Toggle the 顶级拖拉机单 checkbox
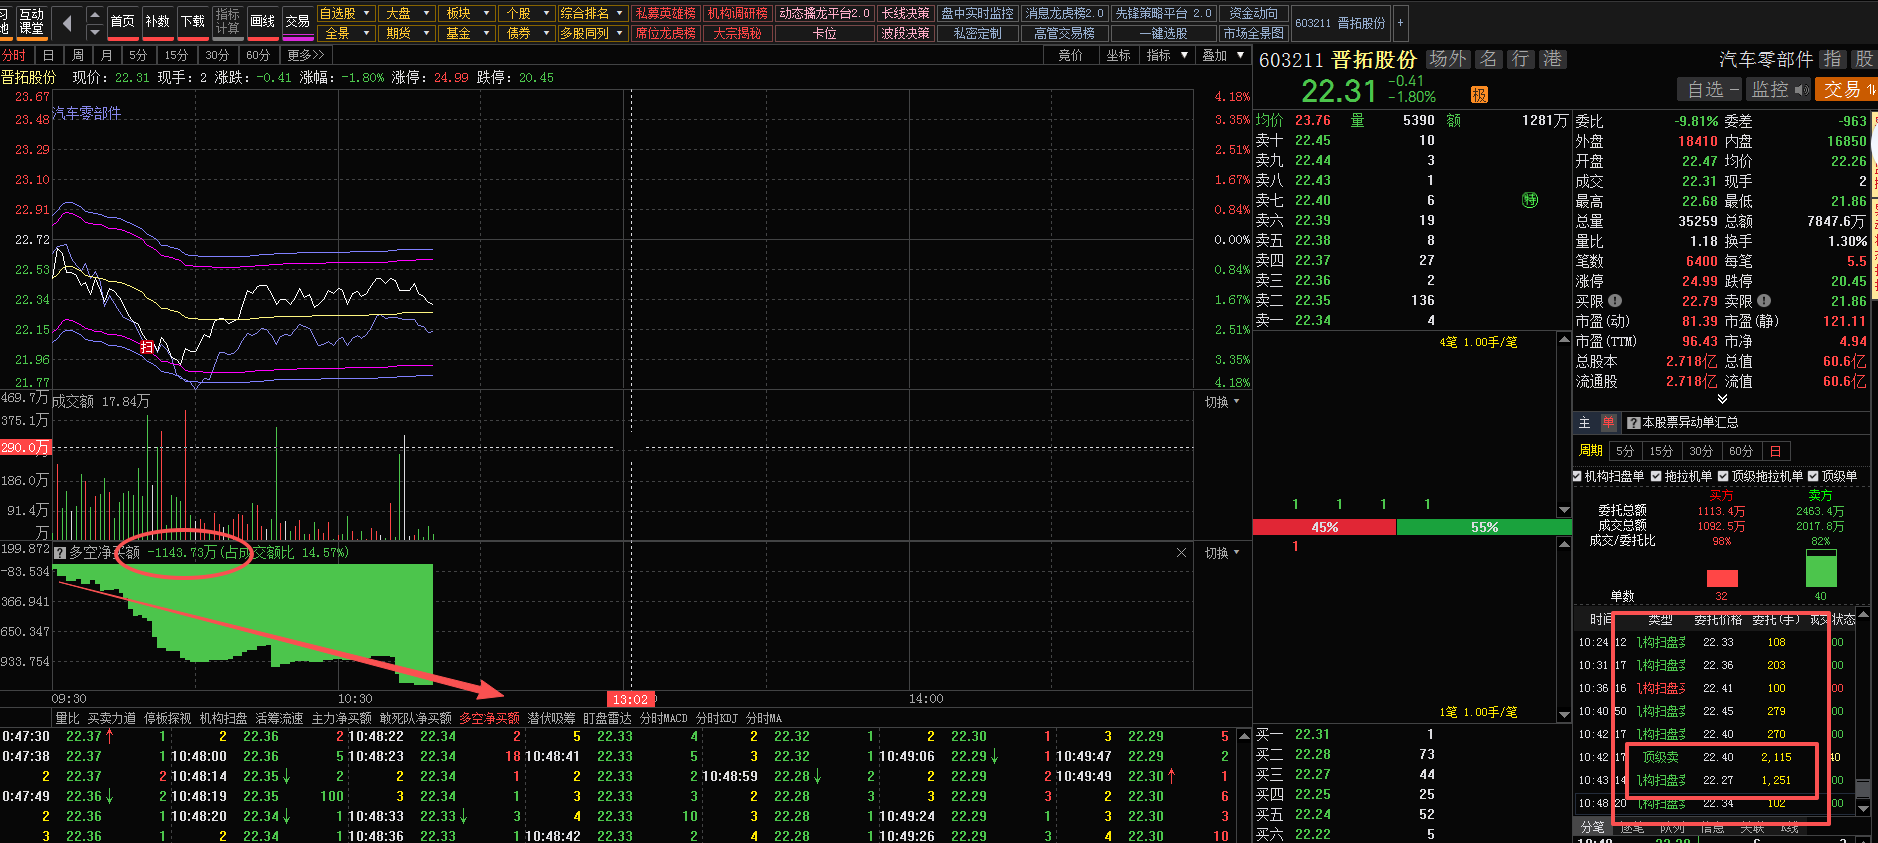This screenshot has height=843, width=1878. [x=1723, y=477]
